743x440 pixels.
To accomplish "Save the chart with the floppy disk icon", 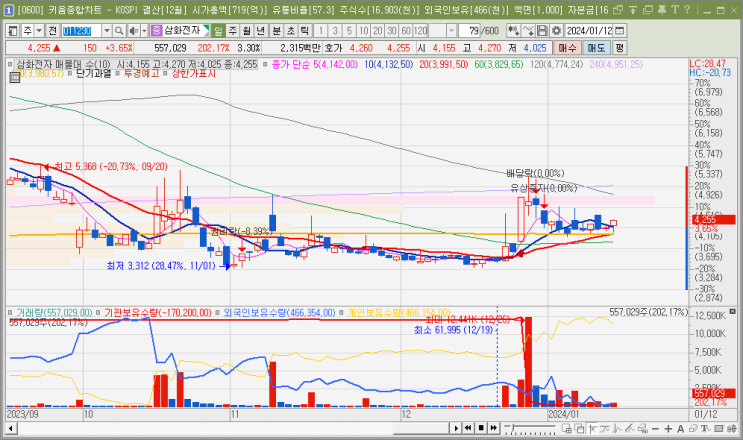I will (x=543, y=31).
